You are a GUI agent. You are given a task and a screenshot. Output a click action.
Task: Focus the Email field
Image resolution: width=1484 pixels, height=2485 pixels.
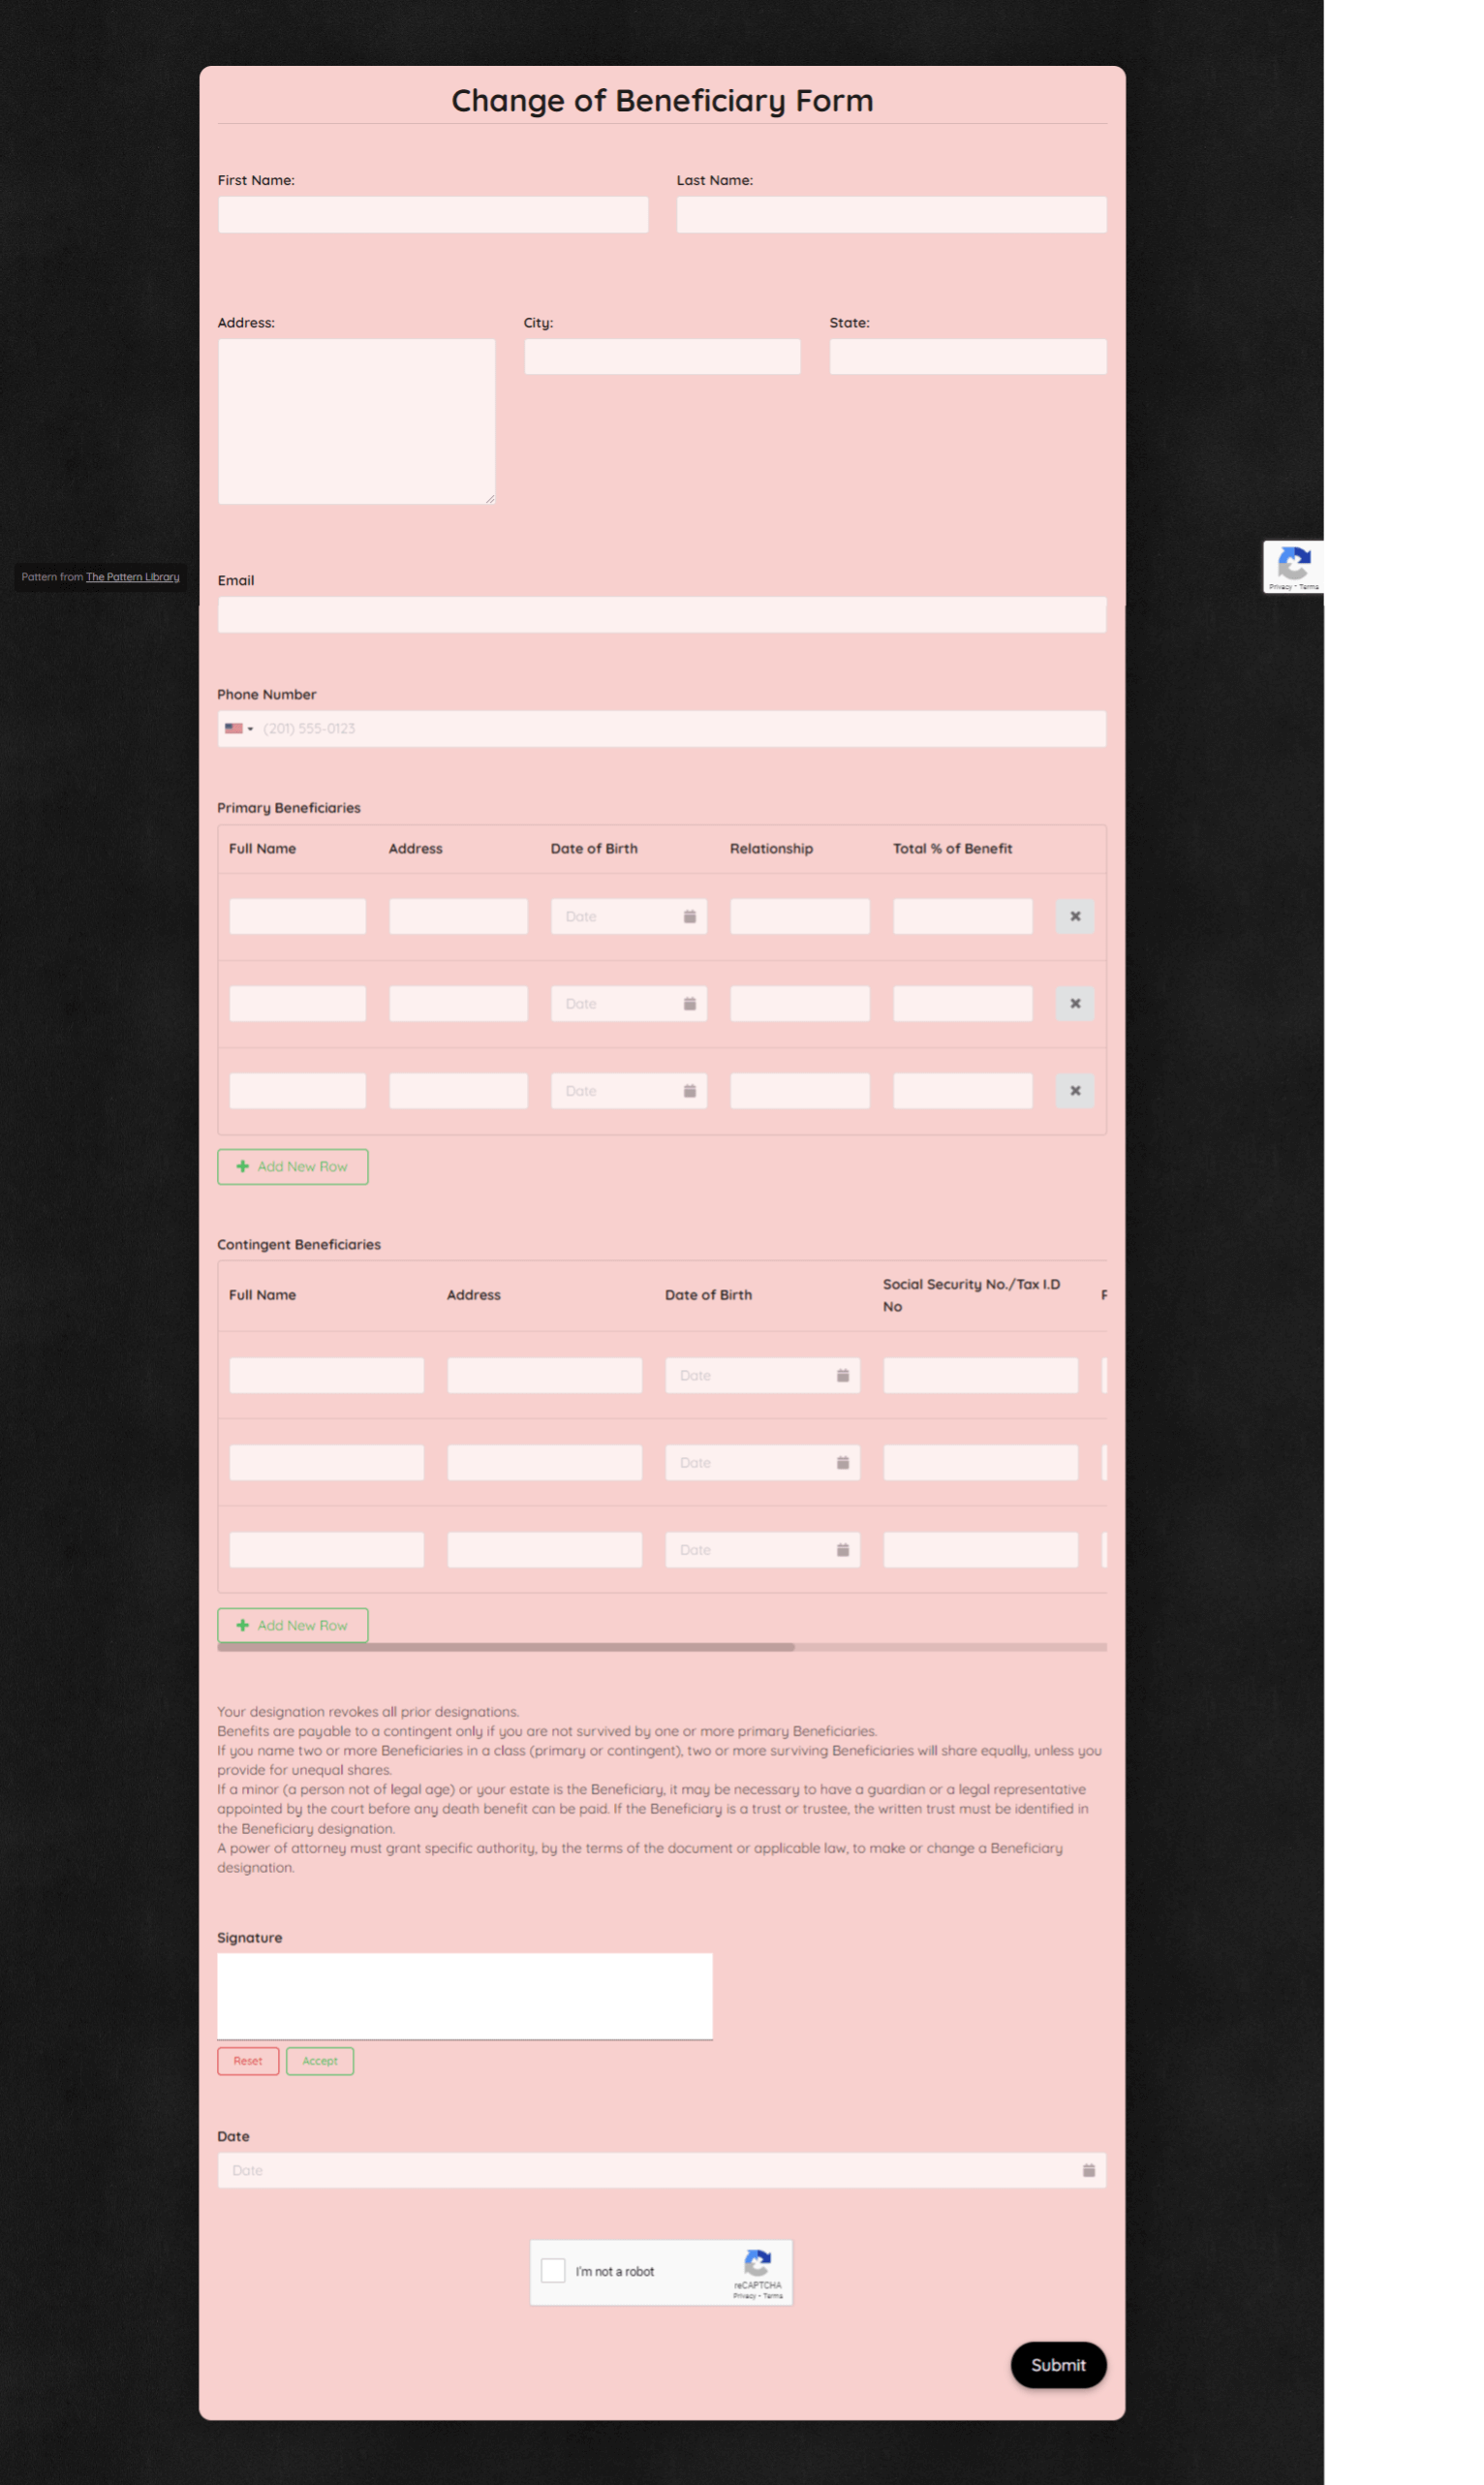pos(662,614)
